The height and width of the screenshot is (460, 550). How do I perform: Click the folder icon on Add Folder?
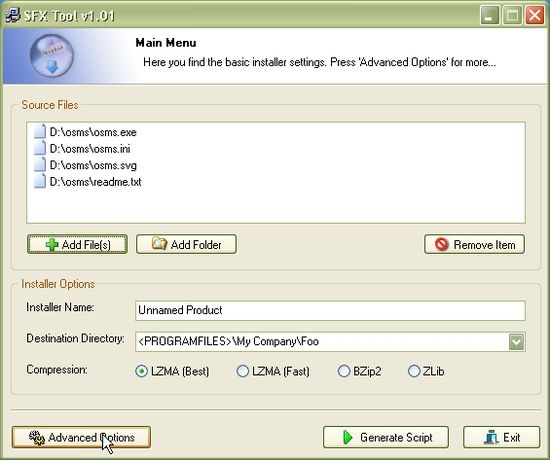(159, 244)
